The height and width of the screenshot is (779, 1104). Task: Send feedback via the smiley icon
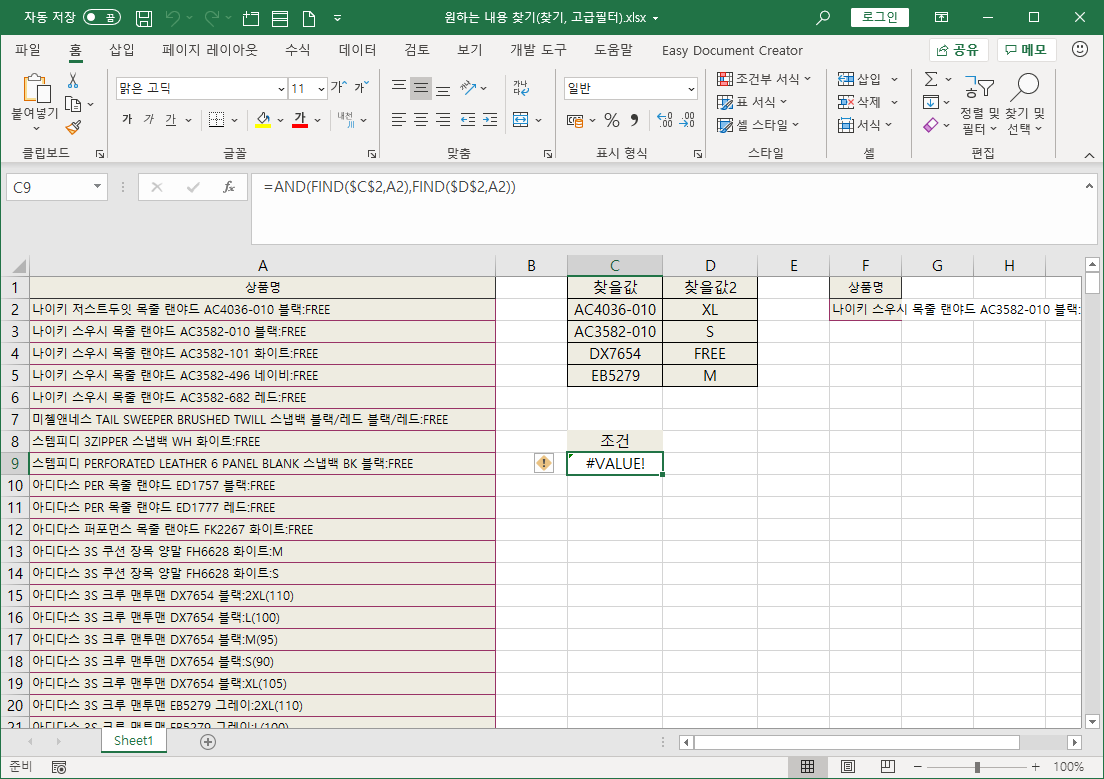click(1079, 49)
